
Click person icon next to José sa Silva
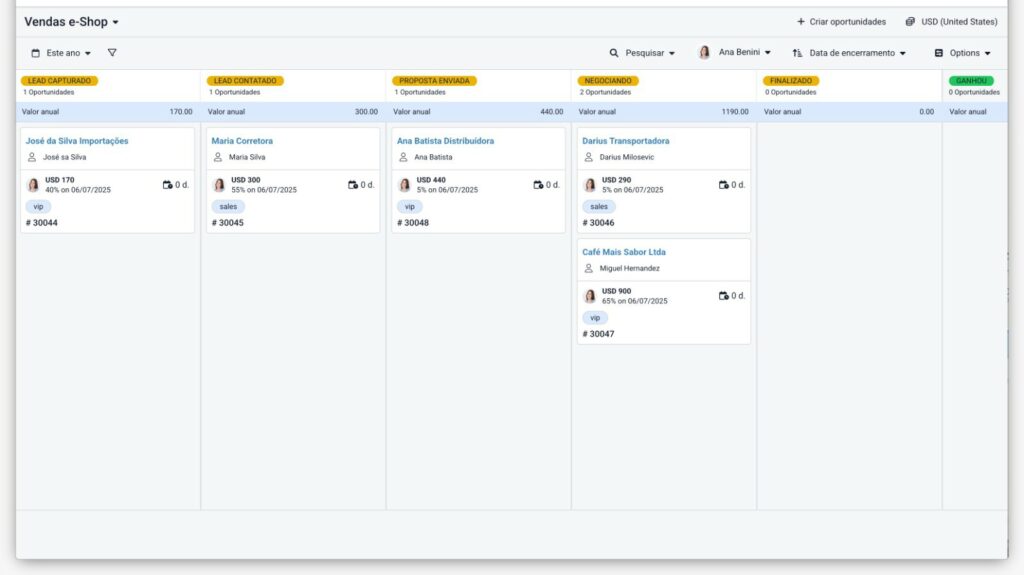(x=32, y=157)
